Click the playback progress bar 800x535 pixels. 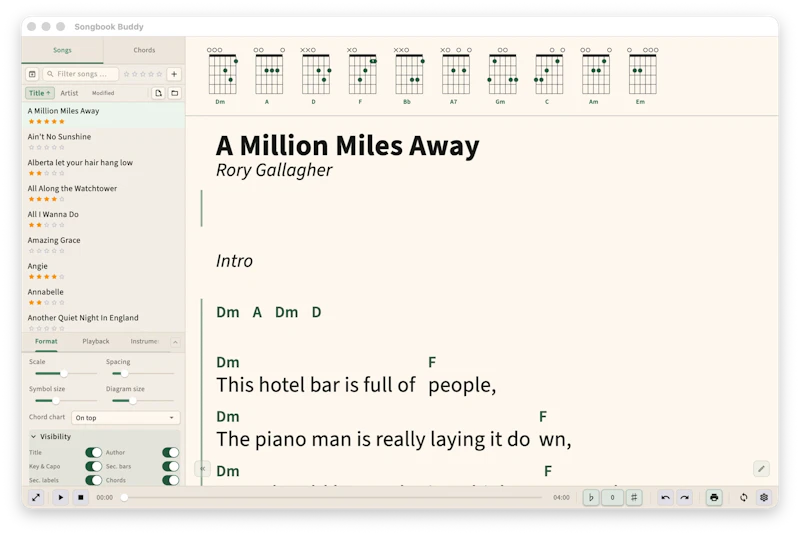[333, 497]
